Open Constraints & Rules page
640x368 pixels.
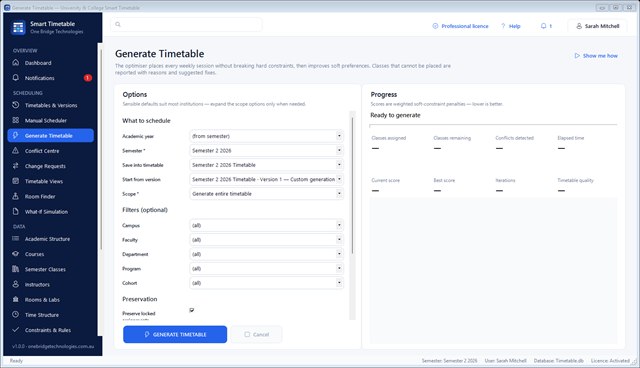coord(51,330)
